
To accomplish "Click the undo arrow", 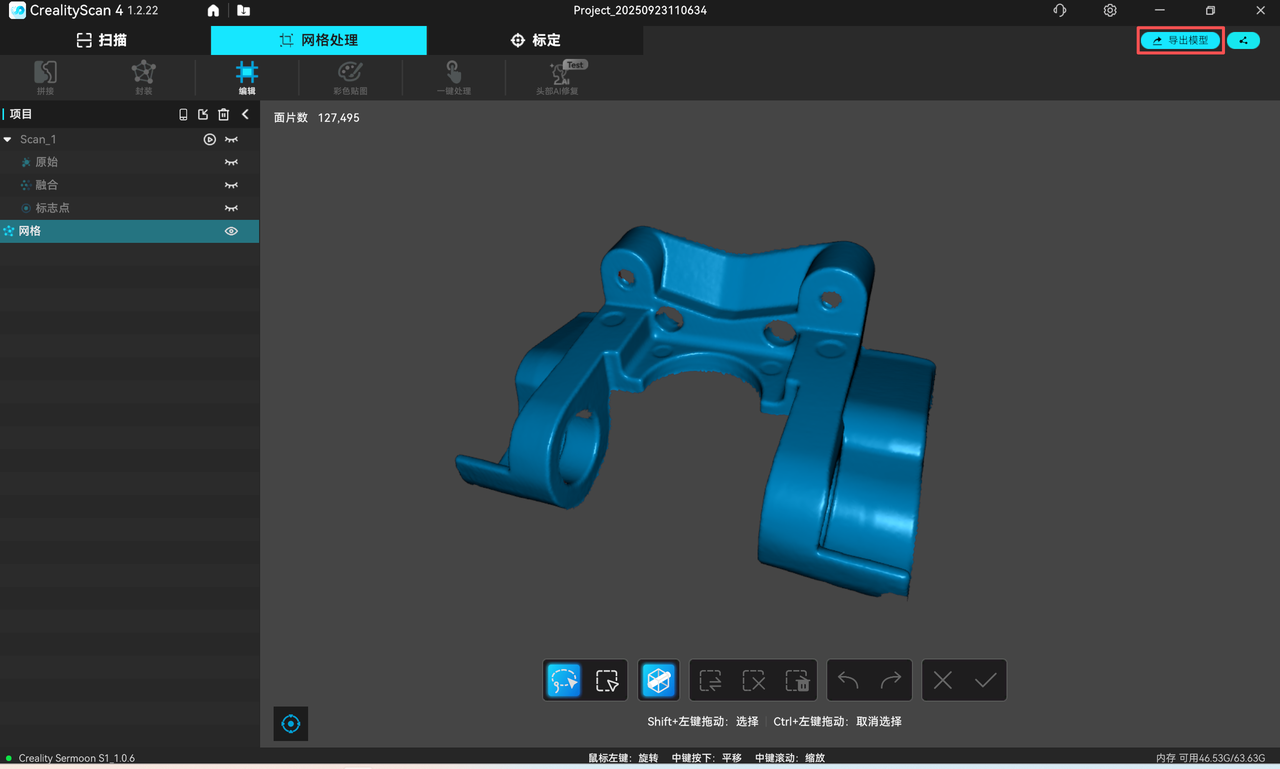I will pyautogui.click(x=848, y=680).
